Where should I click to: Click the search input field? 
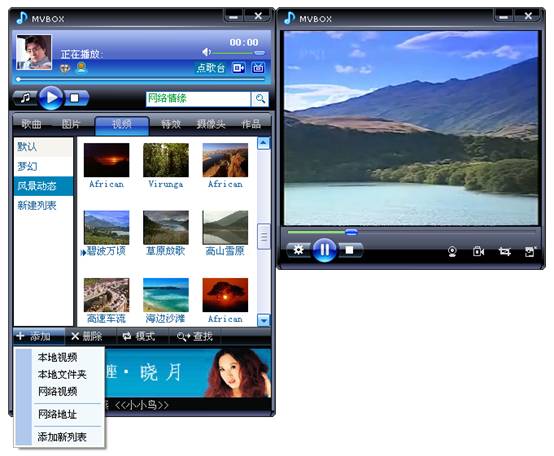198,99
